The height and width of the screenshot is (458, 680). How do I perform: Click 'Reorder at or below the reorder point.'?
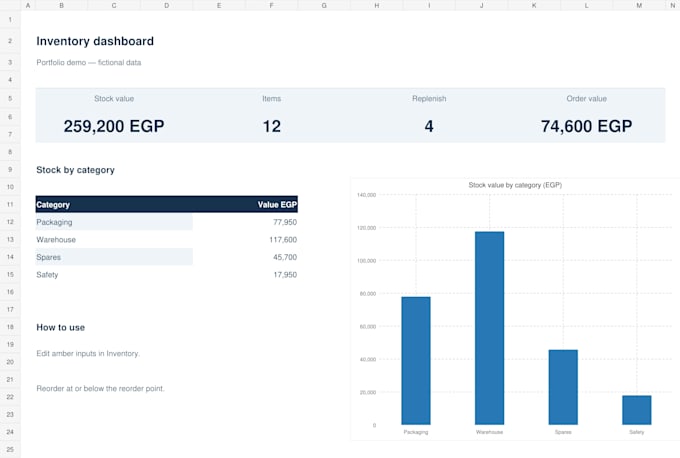(x=100, y=389)
